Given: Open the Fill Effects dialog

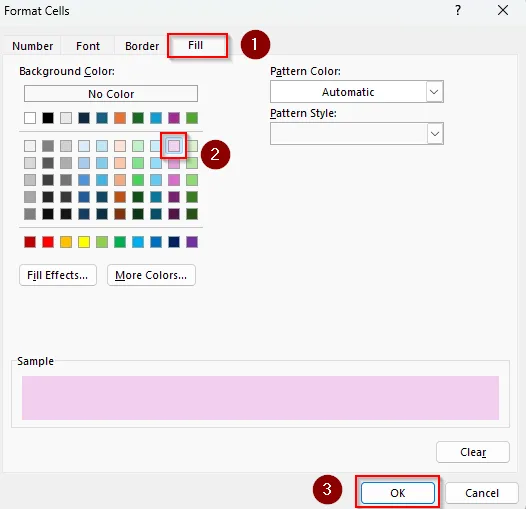Looking at the screenshot, I should 58,275.
